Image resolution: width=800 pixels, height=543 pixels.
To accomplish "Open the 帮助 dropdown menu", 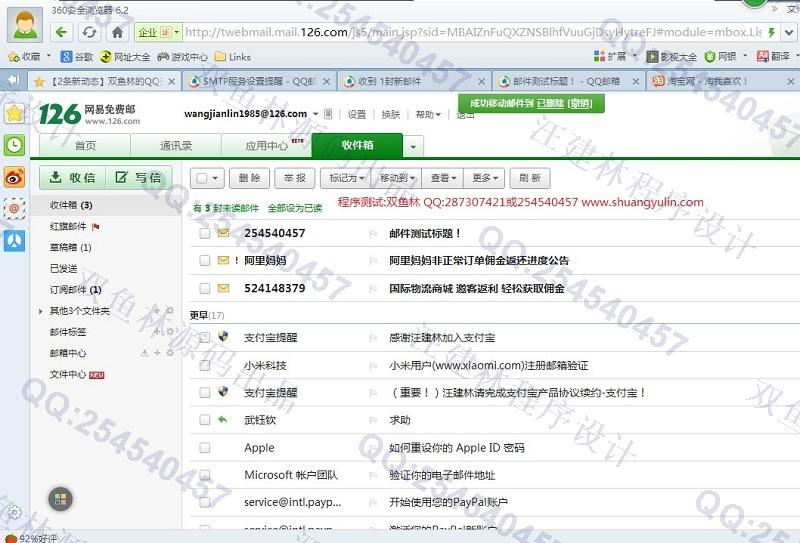I will coord(428,114).
